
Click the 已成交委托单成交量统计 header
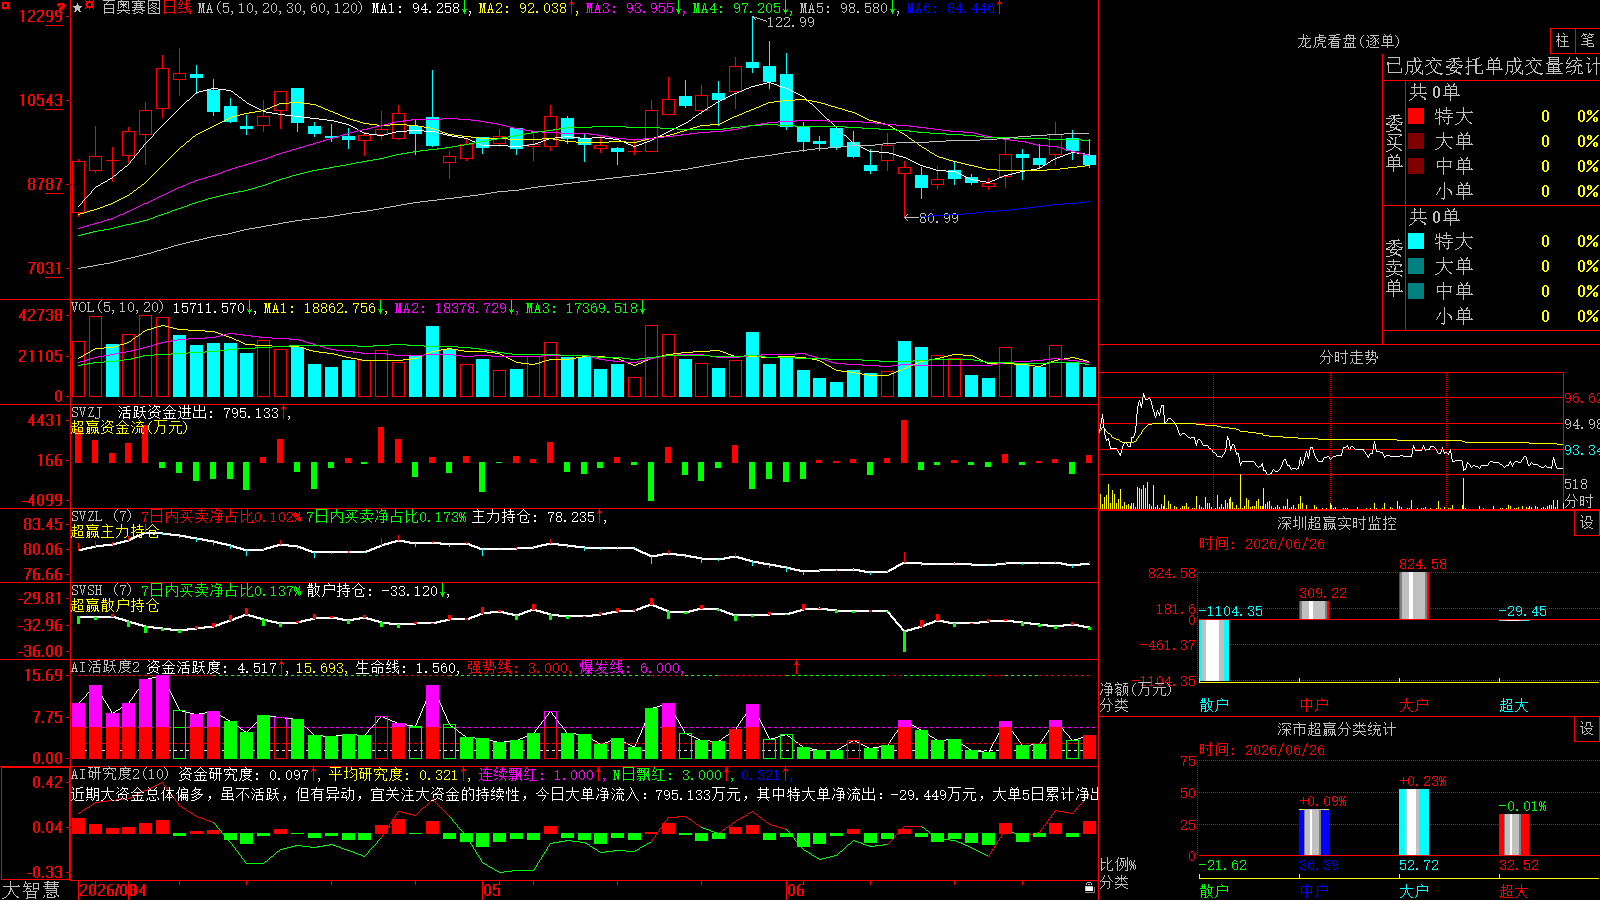[x=1492, y=66]
